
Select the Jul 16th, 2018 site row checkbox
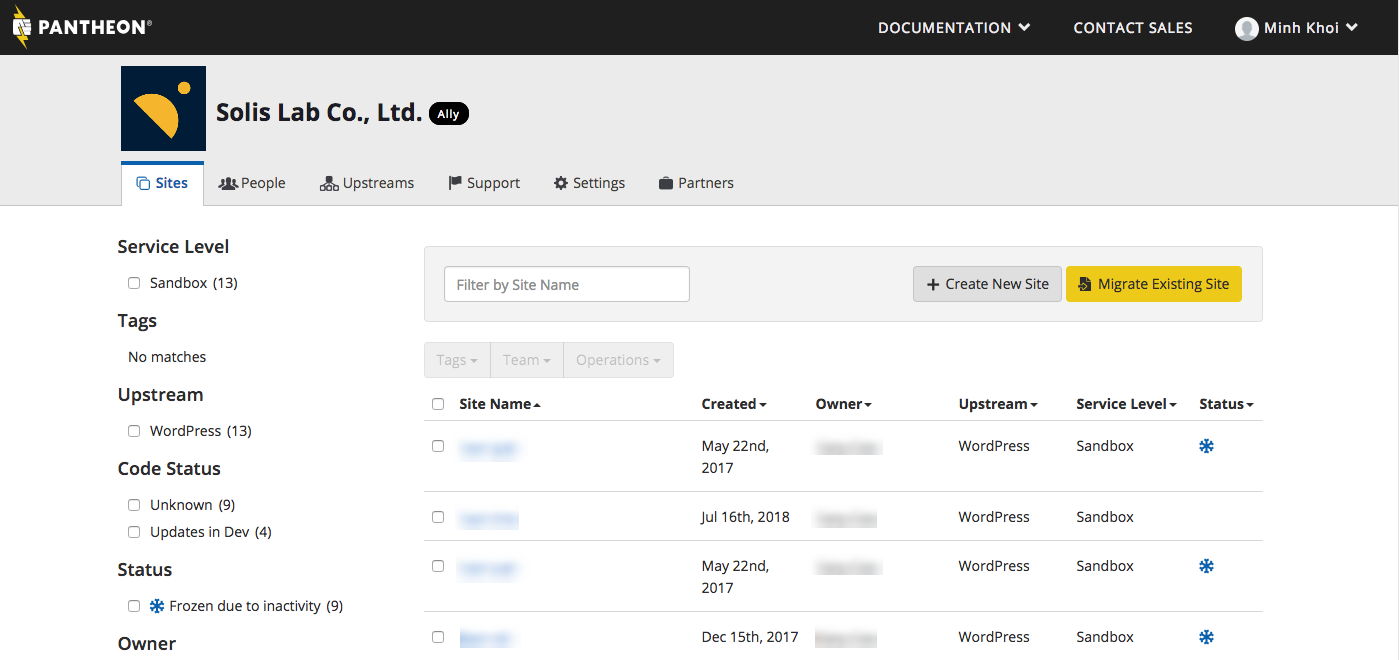438,517
